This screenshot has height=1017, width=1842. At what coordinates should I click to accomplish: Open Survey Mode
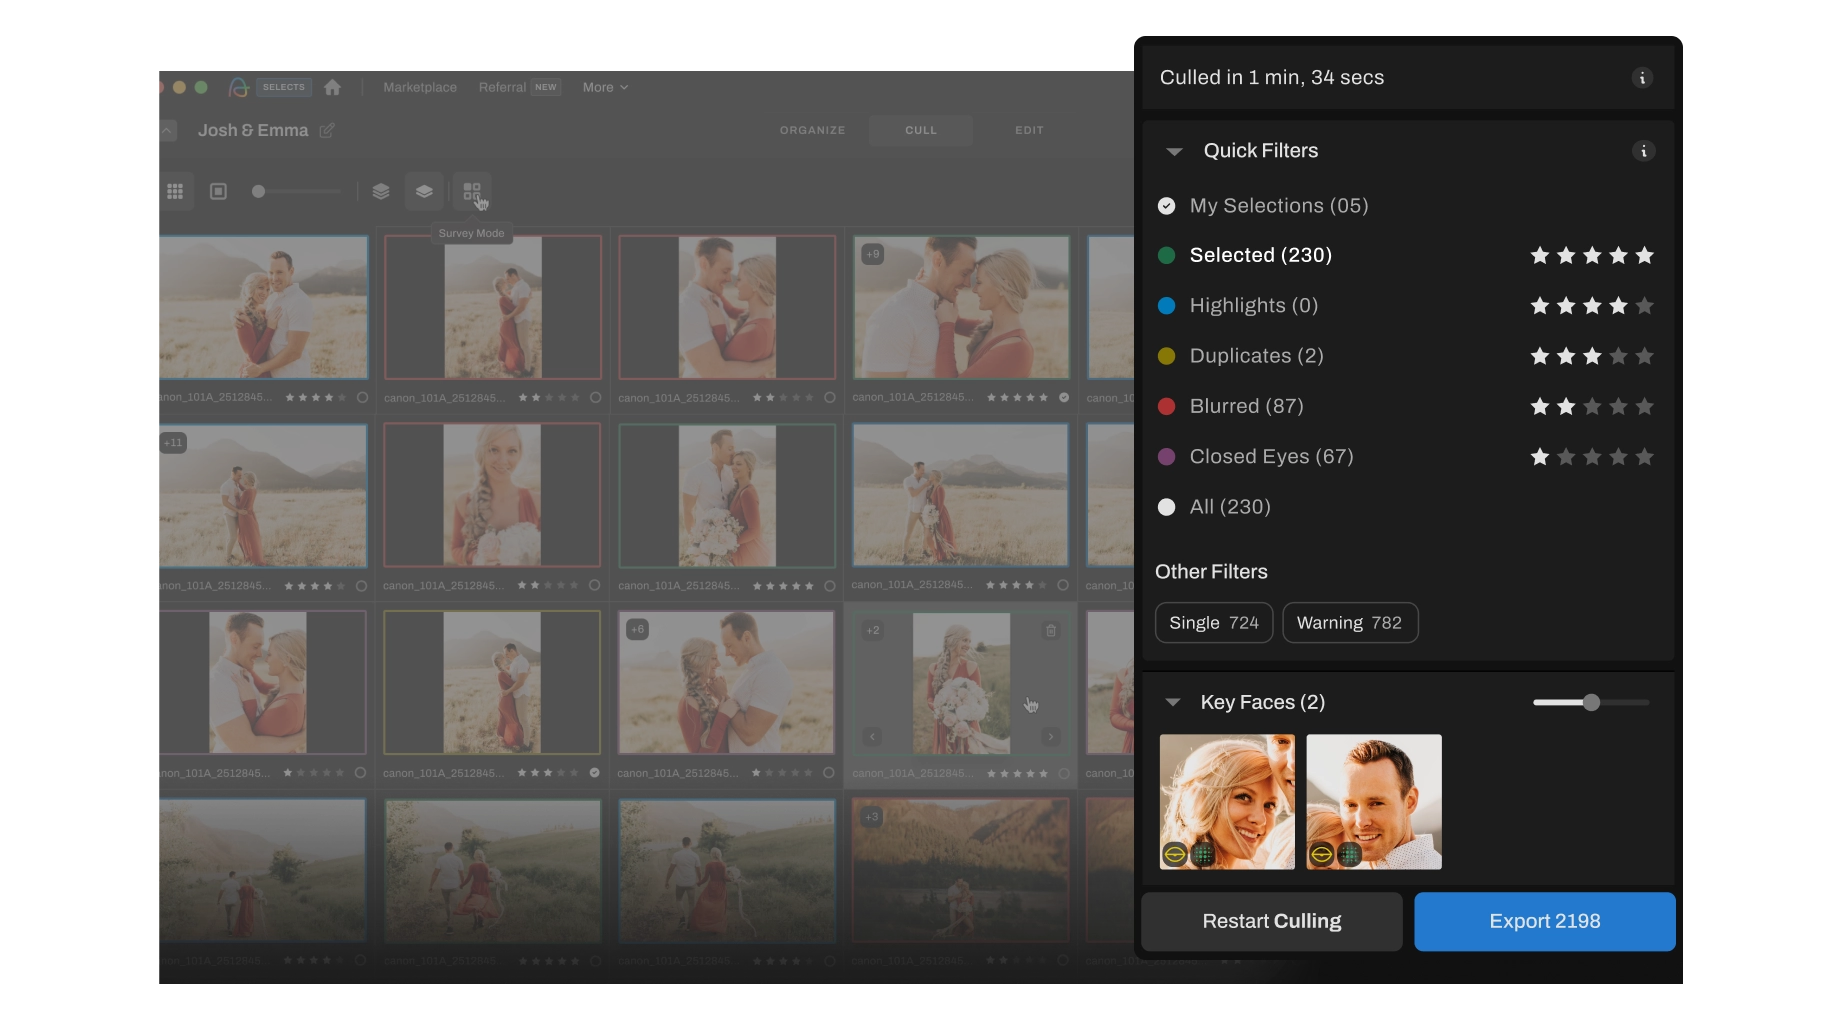pos(472,191)
